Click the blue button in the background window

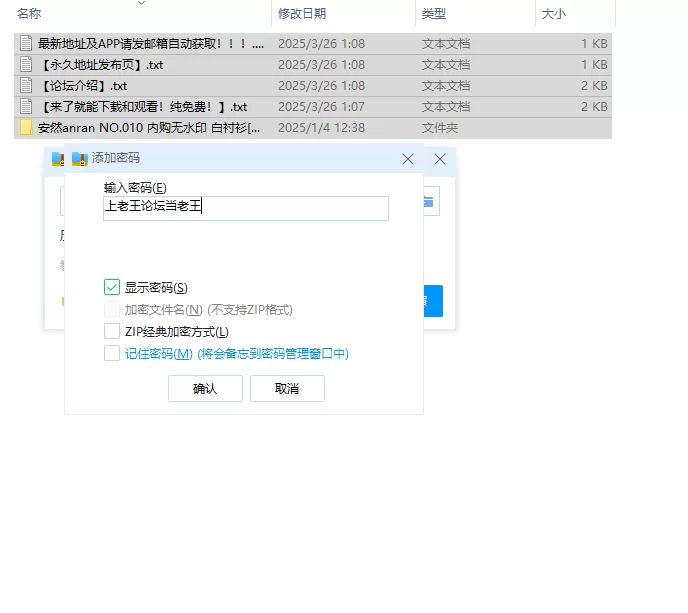[433, 301]
